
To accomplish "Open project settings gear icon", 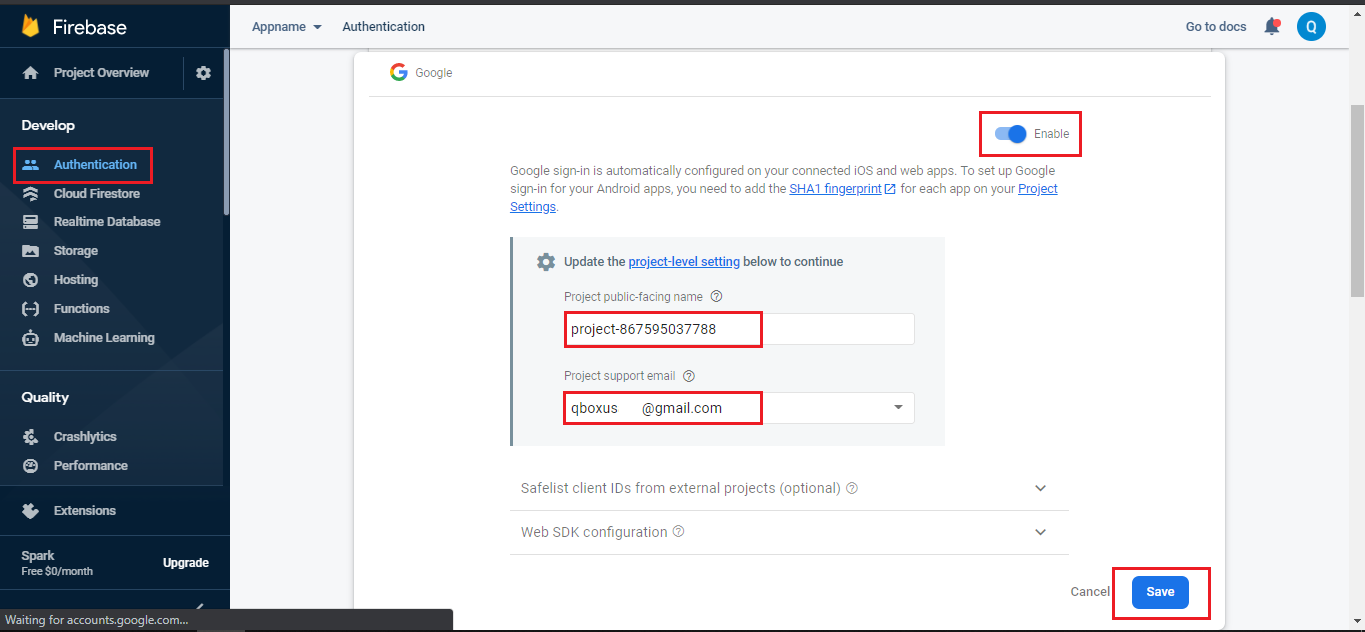I will 204,73.
